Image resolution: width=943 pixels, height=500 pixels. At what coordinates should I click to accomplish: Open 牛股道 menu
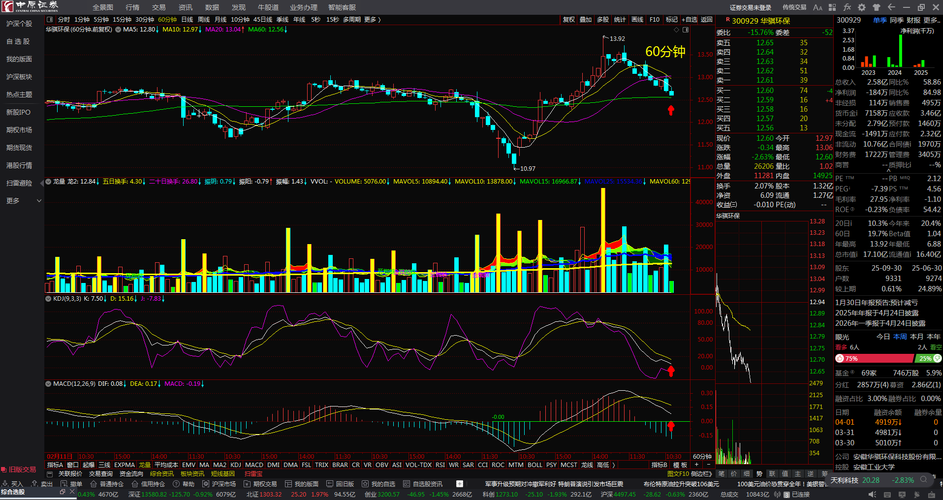click(x=268, y=7)
